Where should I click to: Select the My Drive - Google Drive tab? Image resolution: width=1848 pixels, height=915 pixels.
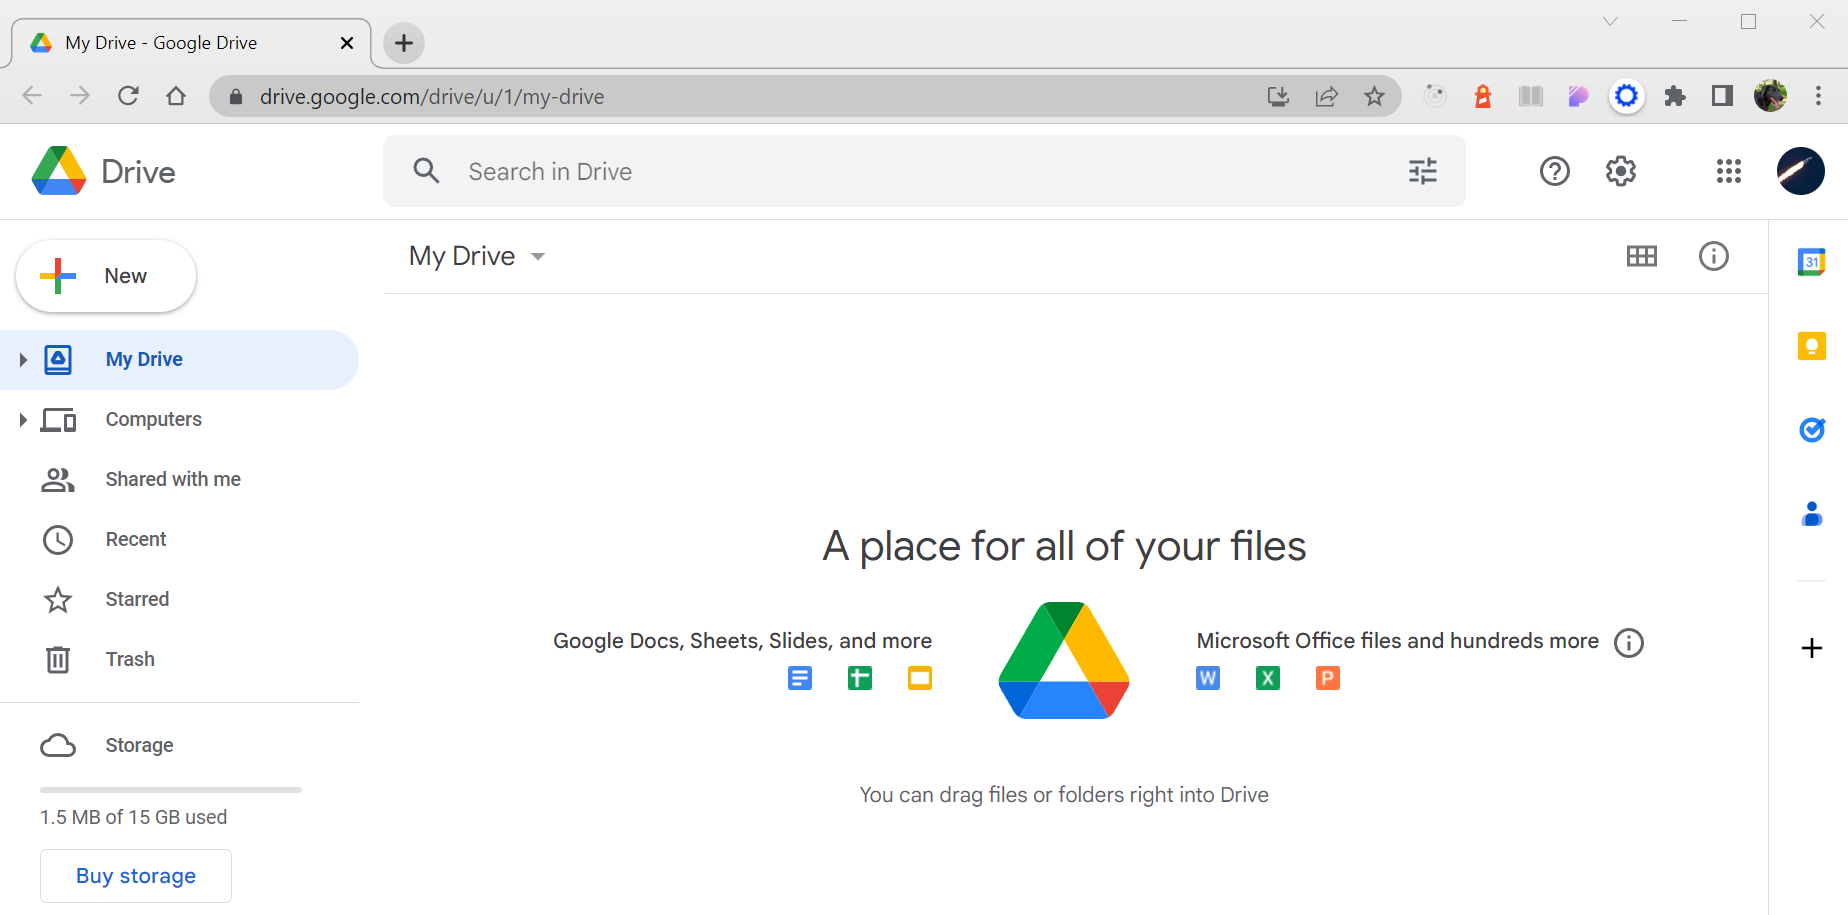190,43
